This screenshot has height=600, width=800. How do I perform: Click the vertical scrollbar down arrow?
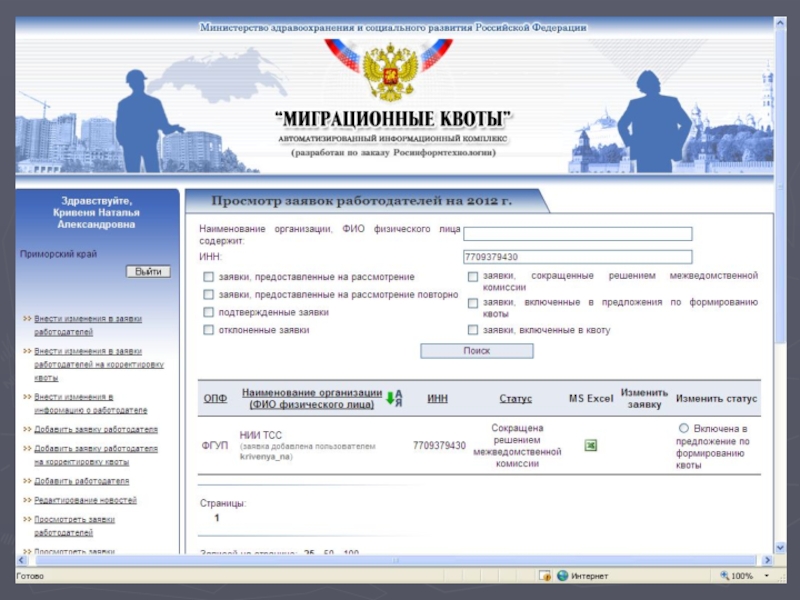pyautogui.click(x=780, y=548)
